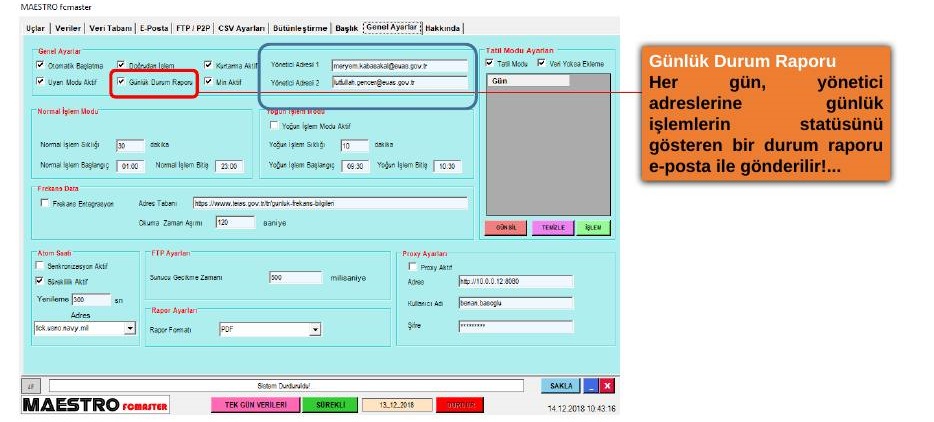Open the Başlık tab
The width and height of the screenshot is (934, 422).
coord(346,28)
